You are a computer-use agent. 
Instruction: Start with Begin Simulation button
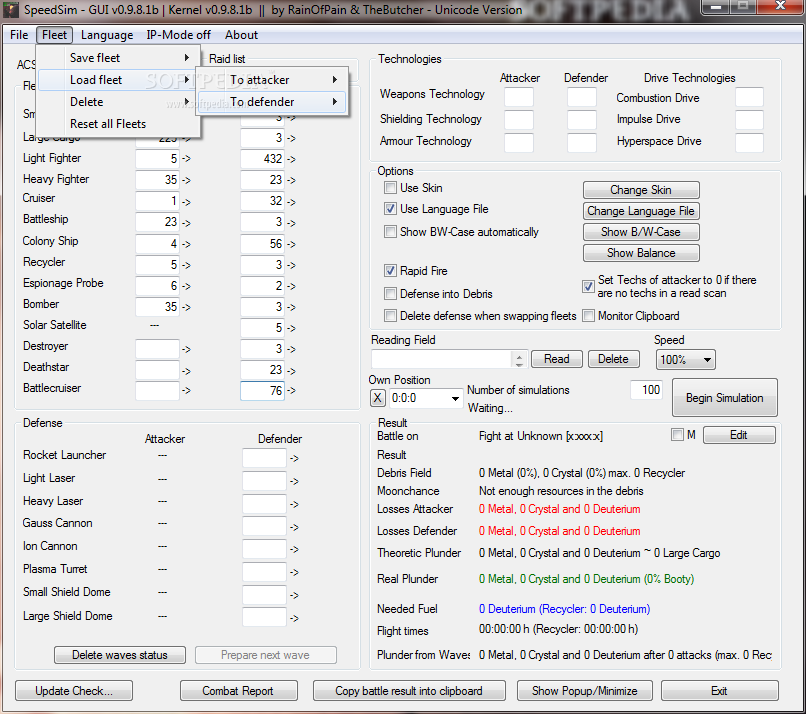point(725,398)
